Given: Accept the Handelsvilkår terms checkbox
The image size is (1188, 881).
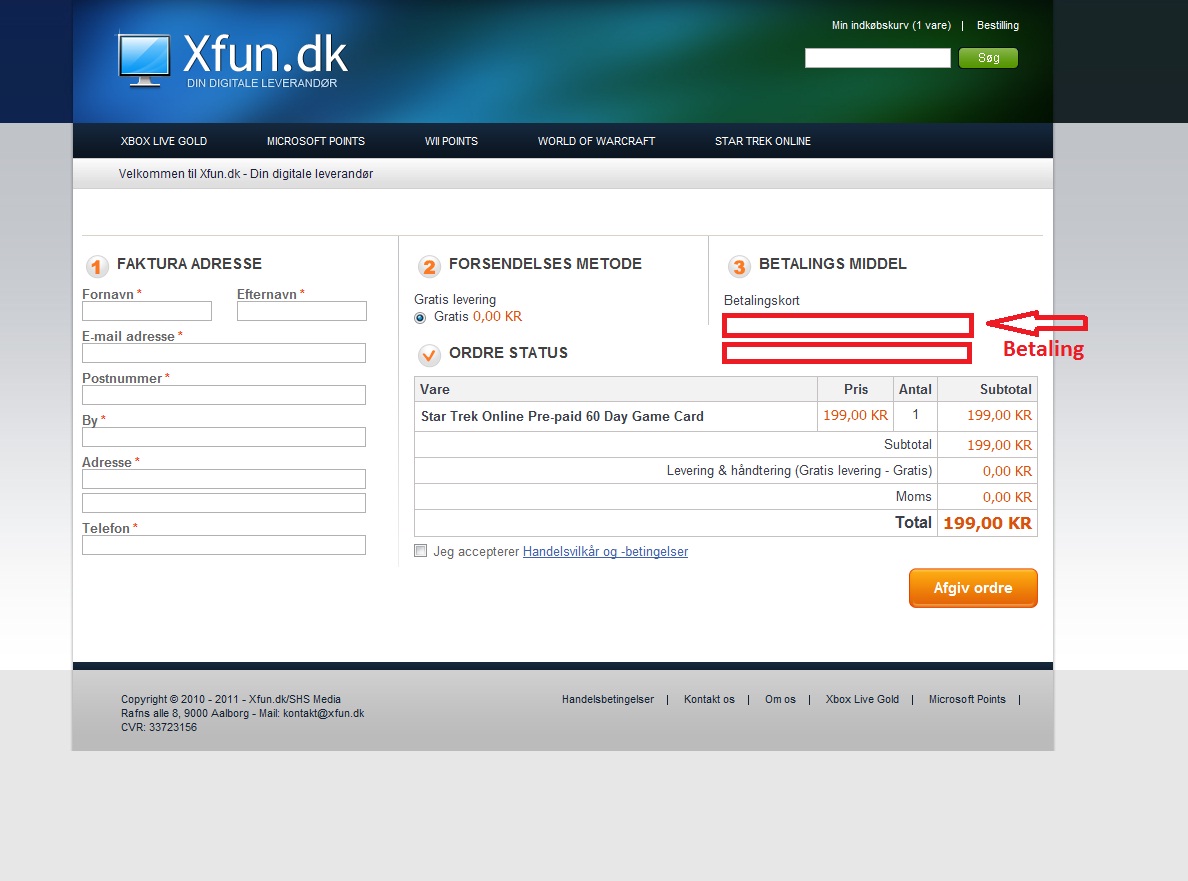Looking at the screenshot, I should tap(421, 551).
